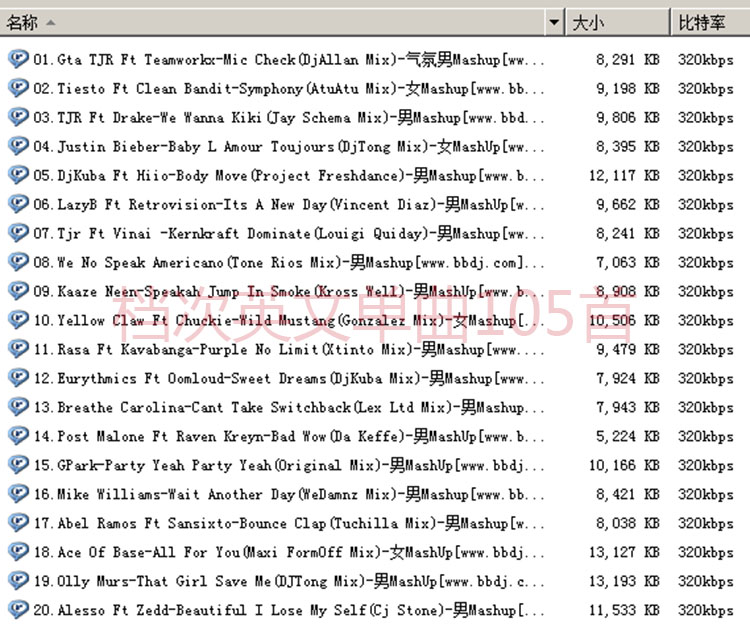This screenshot has width=750, height=627.
Task: Select file name 10.Yellow Claw Ft Chuckie-Wild Mustang
Action: [x=288, y=320]
